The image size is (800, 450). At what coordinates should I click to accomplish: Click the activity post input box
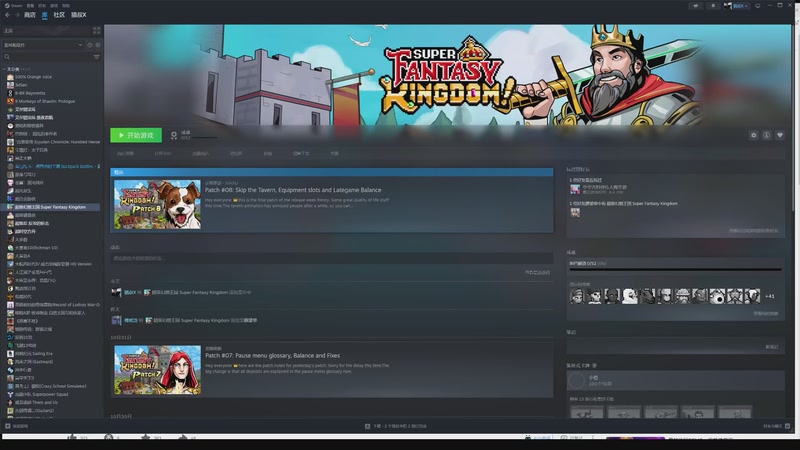tap(332, 258)
